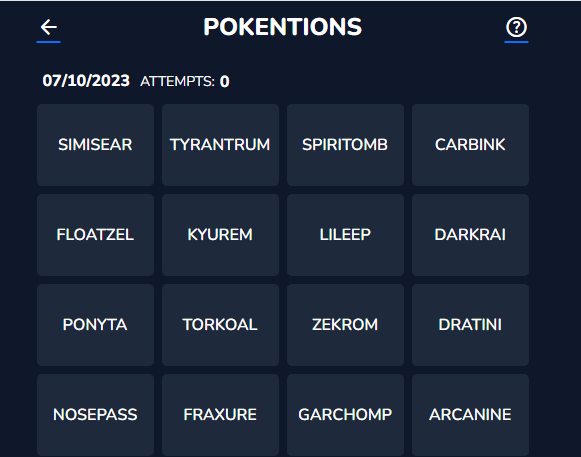Choose the ARCANINE tile
Viewport: 581px width, 457px height.
point(470,415)
